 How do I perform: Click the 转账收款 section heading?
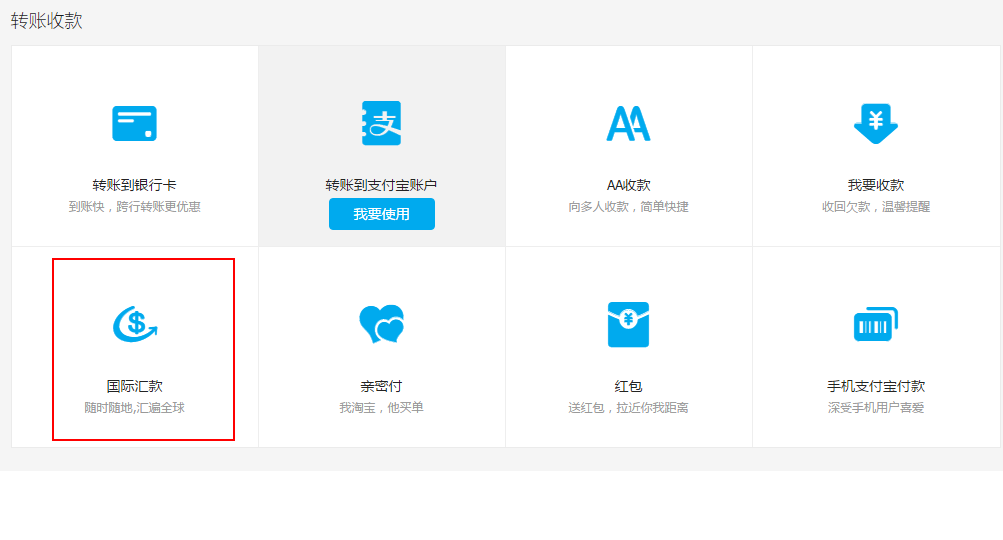point(47,20)
